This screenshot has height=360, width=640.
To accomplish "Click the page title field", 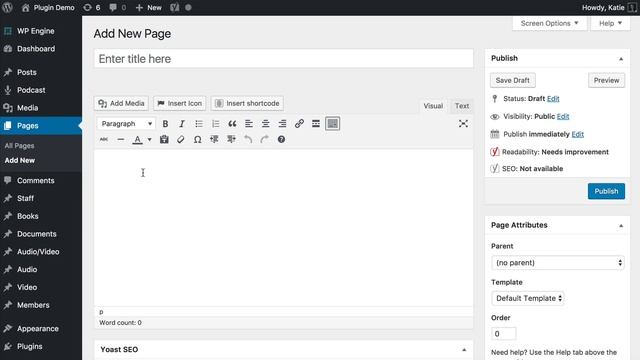I will 284,59.
